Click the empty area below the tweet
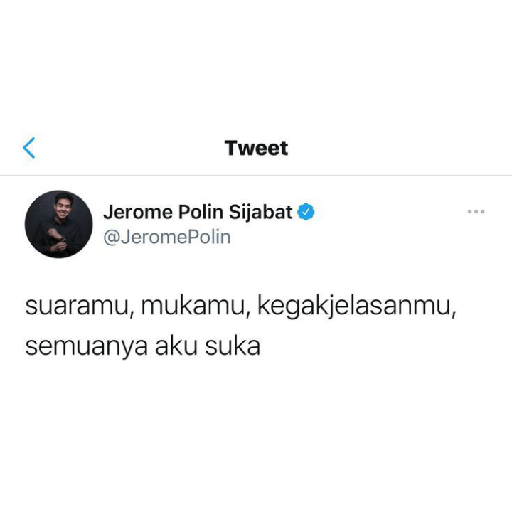The image size is (512, 512). point(256,433)
